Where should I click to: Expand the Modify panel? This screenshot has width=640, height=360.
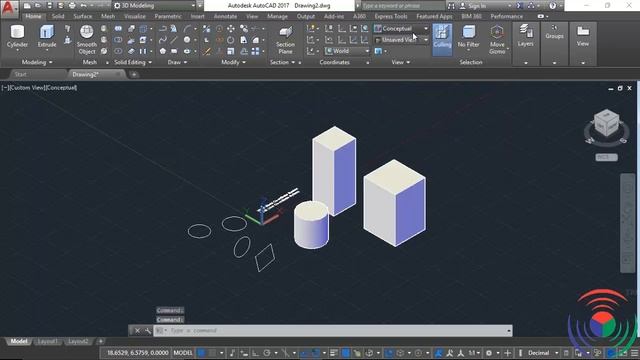pyautogui.click(x=233, y=62)
